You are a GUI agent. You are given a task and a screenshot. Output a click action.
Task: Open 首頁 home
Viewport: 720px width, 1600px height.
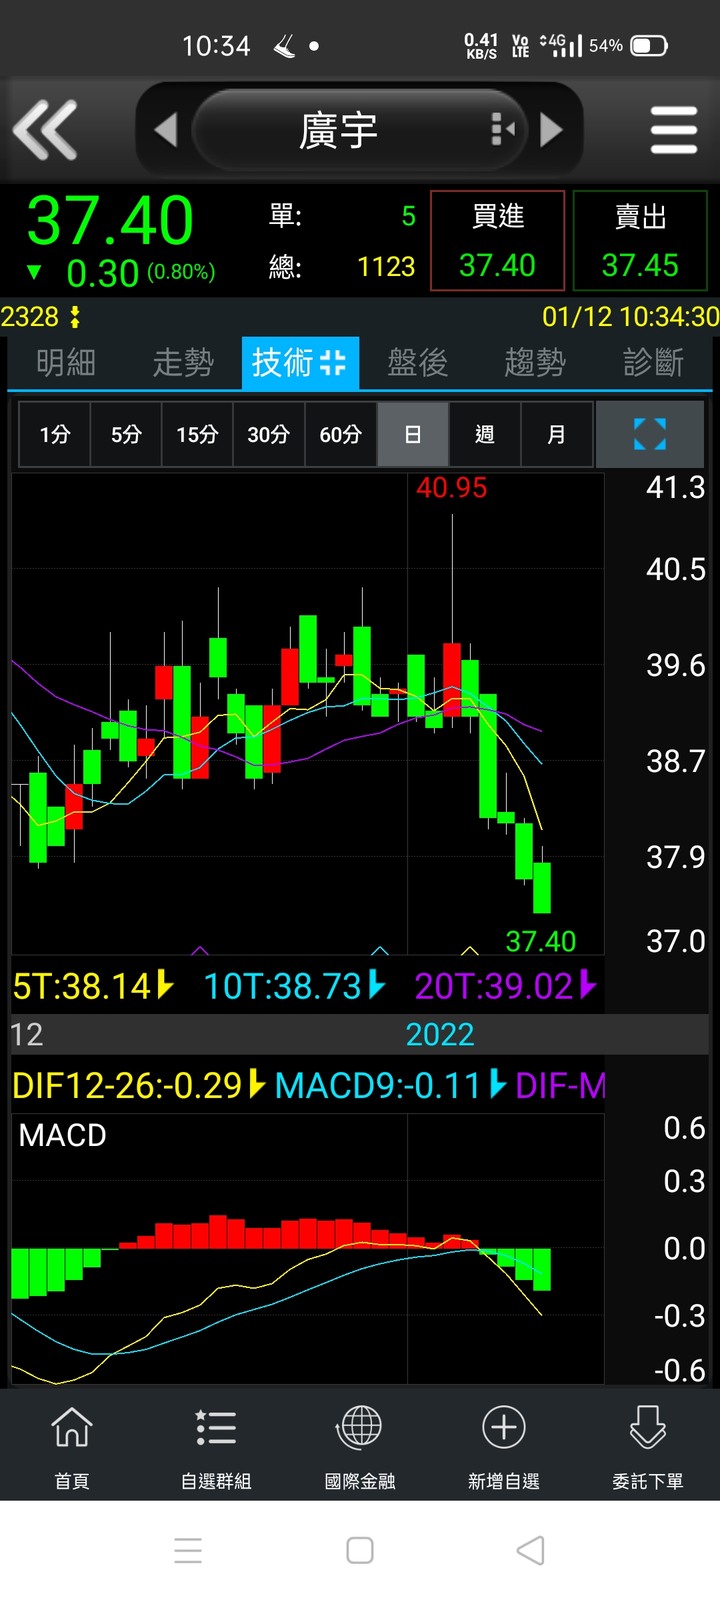coord(72,1445)
